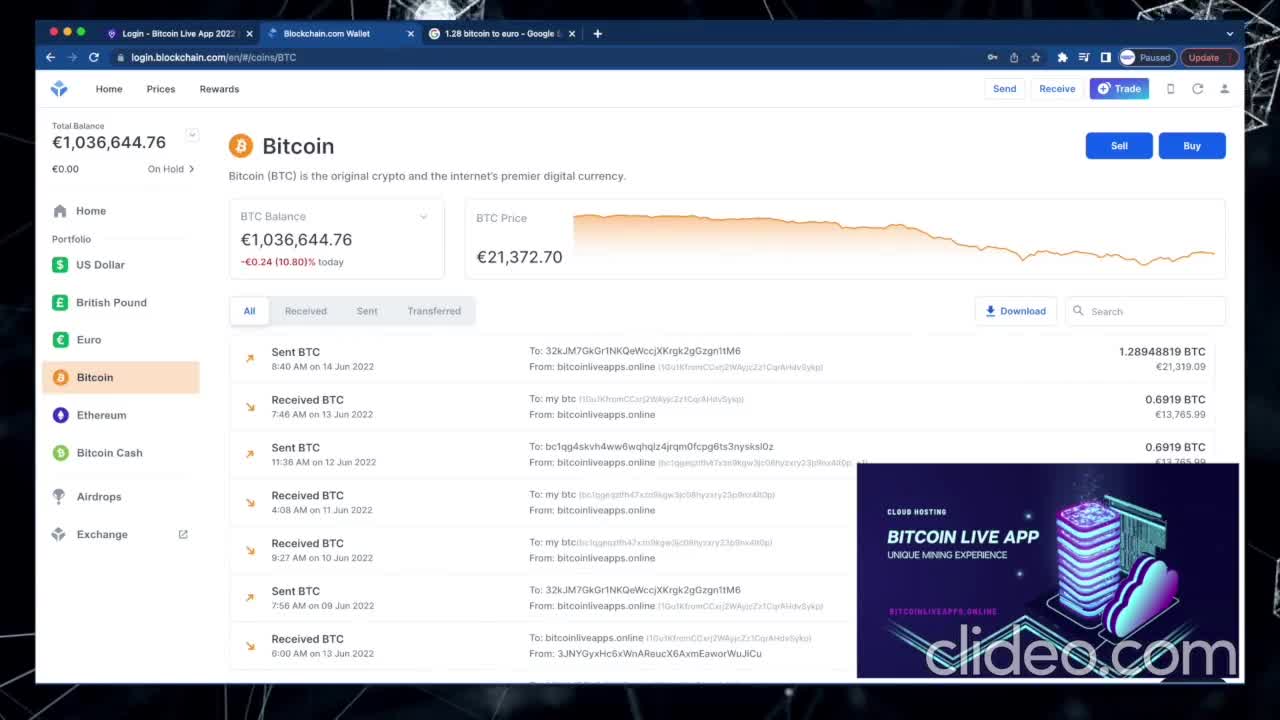Image resolution: width=1280 pixels, height=720 pixels.
Task: Click the Trade button
Action: (x=1119, y=89)
